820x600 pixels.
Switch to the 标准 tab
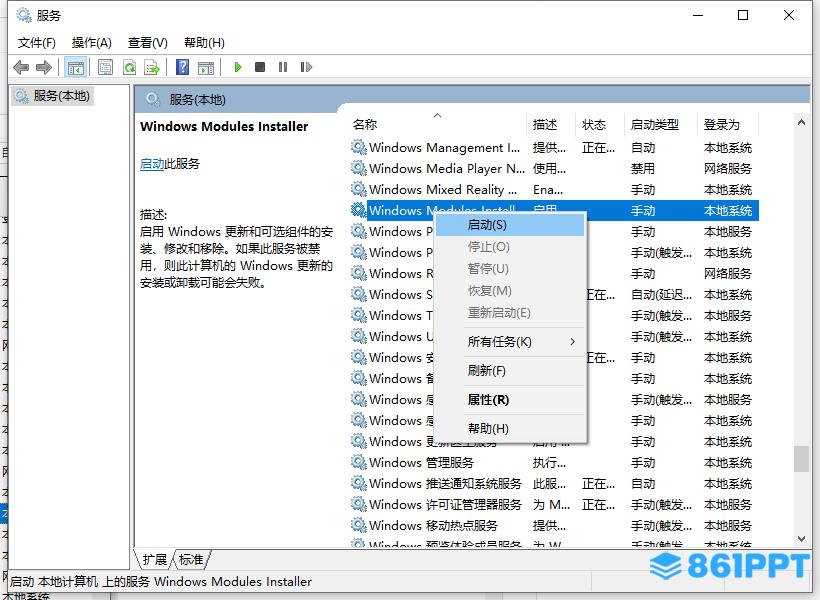pyautogui.click(x=191, y=560)
